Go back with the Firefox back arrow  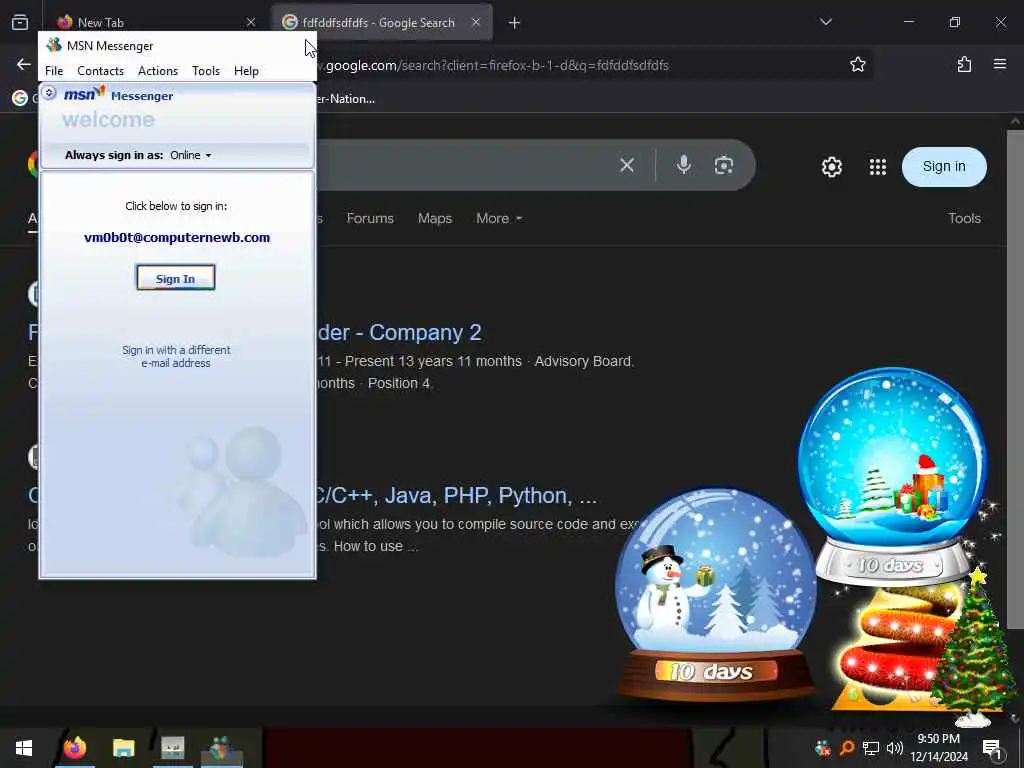(x=24, y=64)
